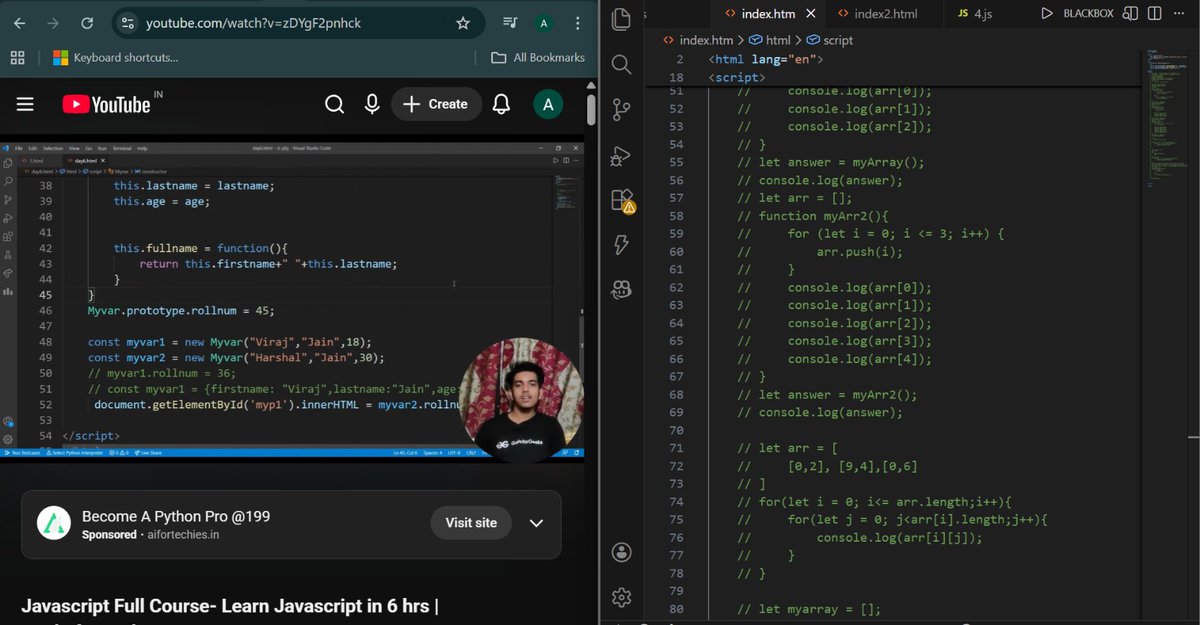
Task: Switch to the 4.js tab
Action: [x=974, y=13]
